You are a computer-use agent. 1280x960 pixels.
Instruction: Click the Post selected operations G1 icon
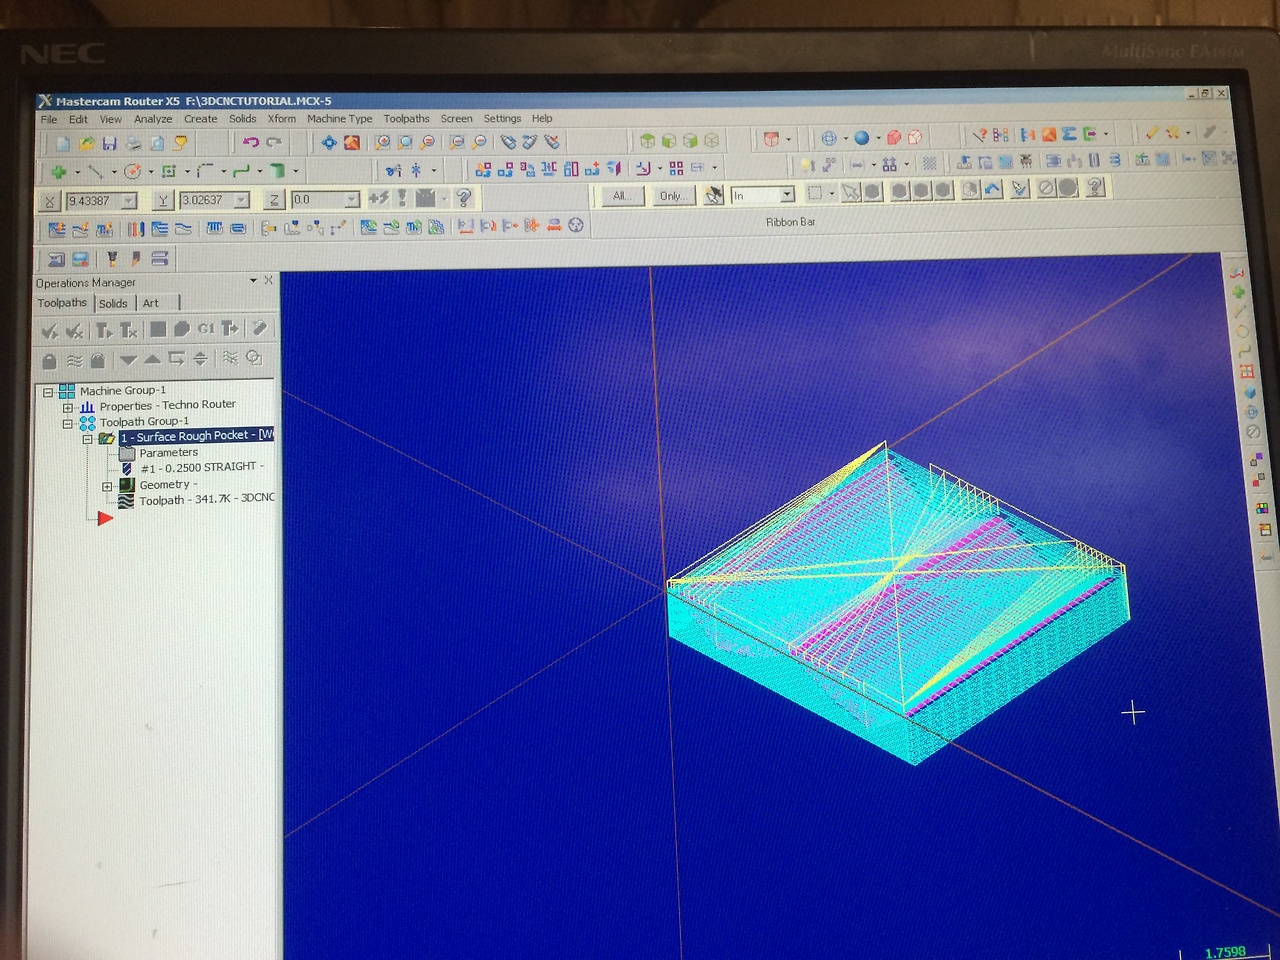point(206,329)
